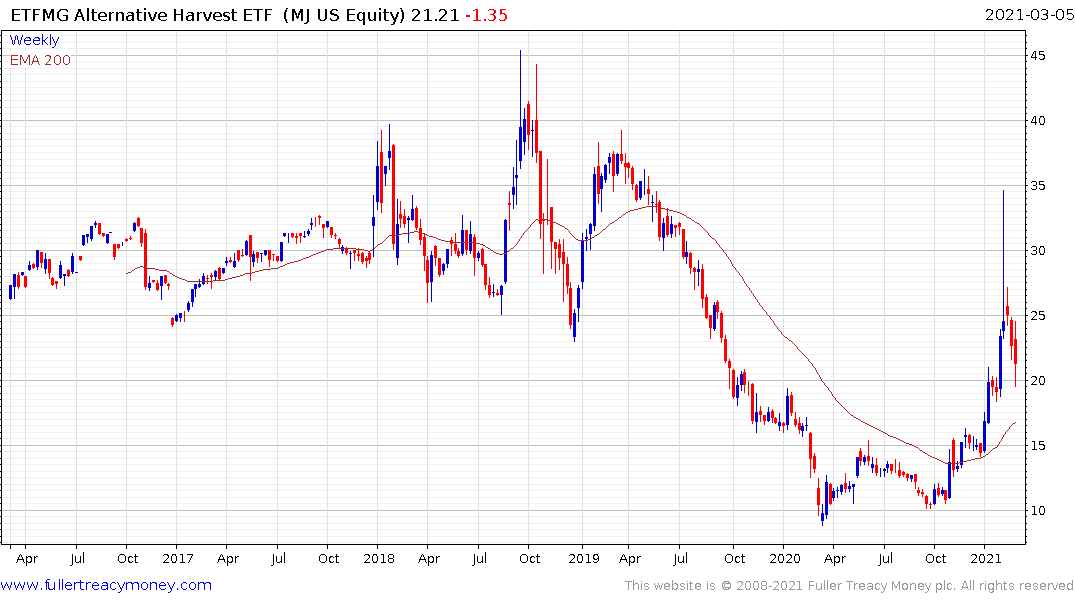Click the first Apr label on time axis
1075x600 pixels.
point(27,559)
